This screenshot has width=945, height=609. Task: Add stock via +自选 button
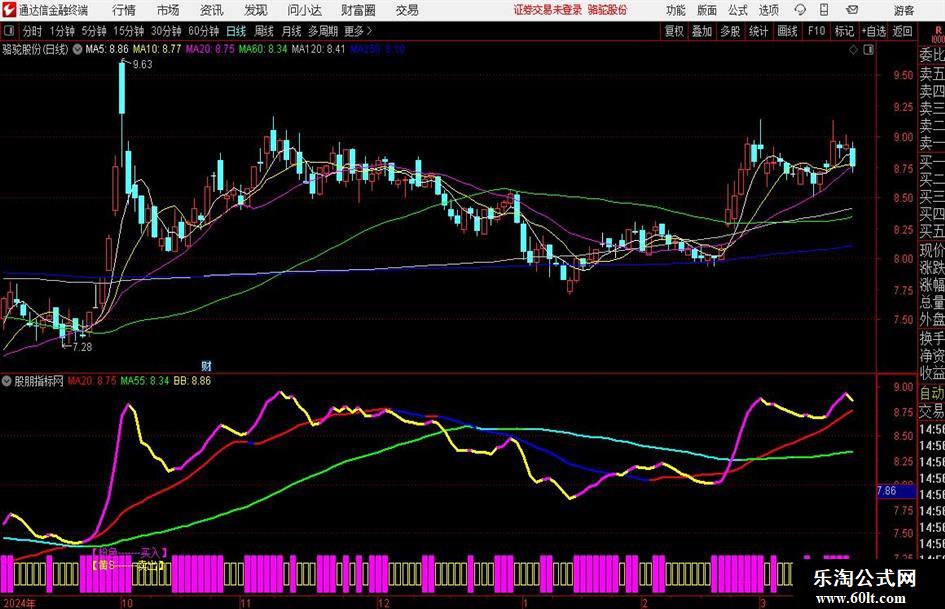point(873,31)
